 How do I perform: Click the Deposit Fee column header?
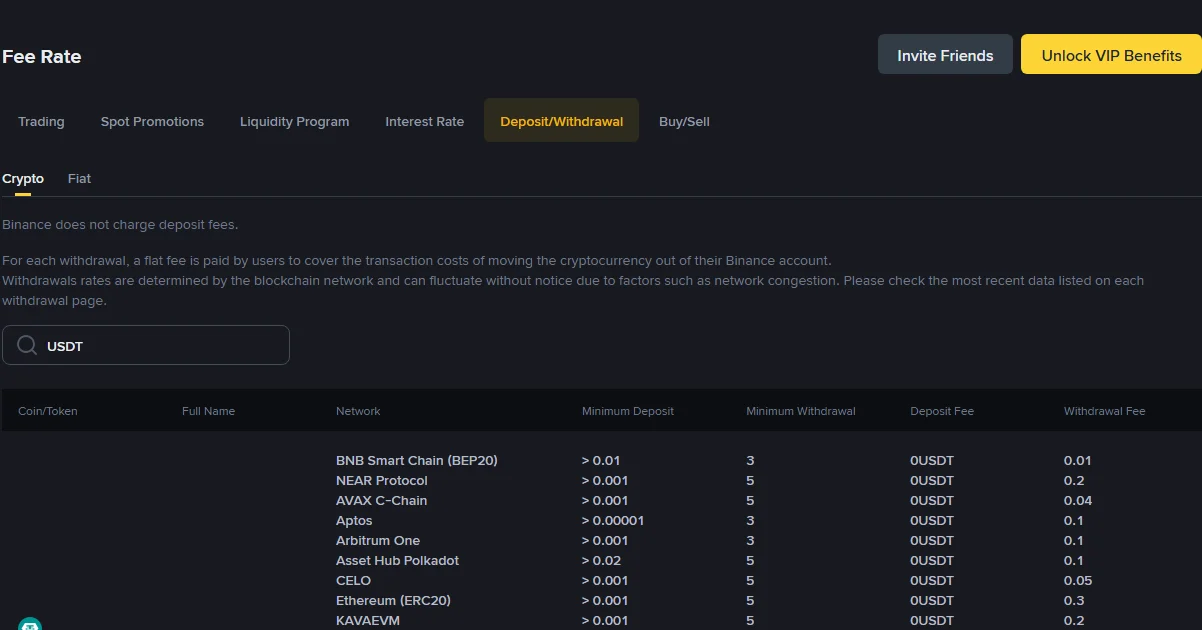[x=941, y=411]
